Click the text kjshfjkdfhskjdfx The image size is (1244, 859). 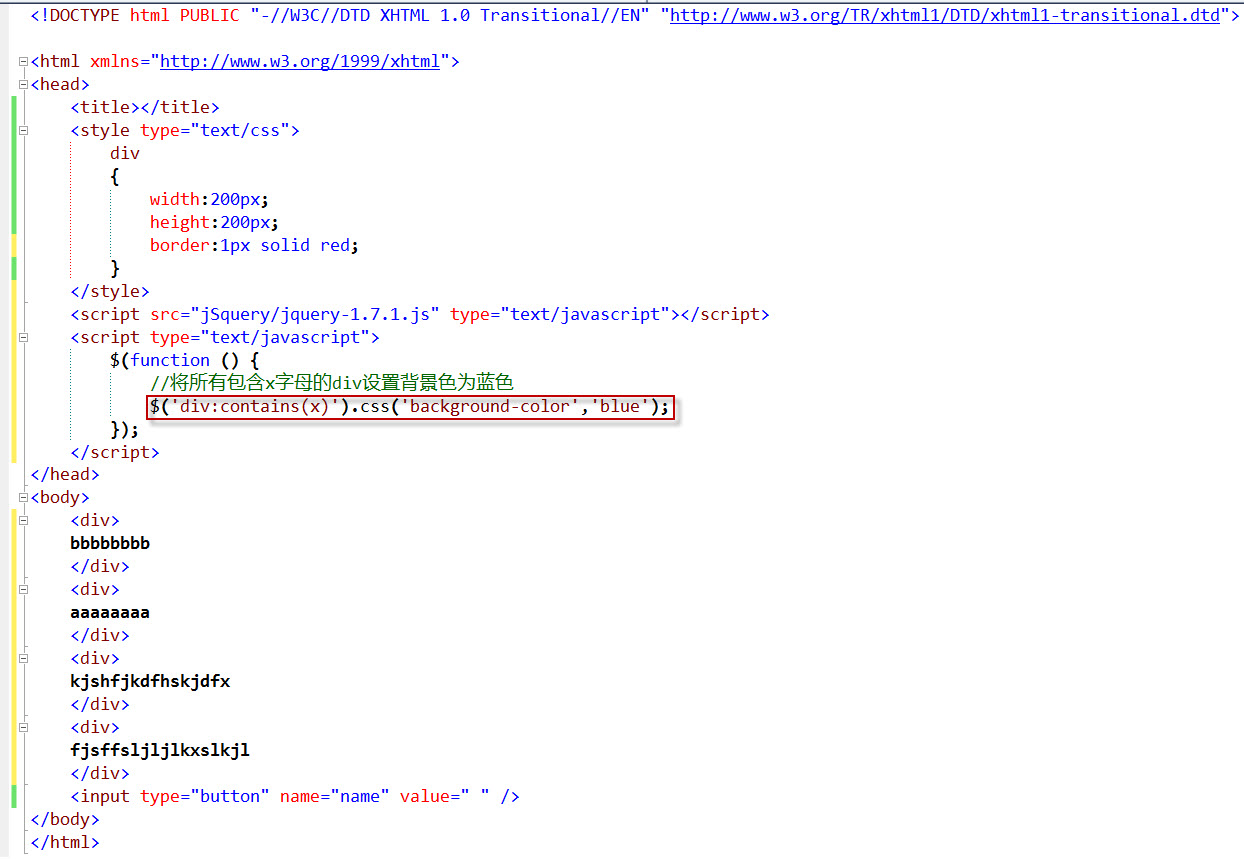click(150, 682)
